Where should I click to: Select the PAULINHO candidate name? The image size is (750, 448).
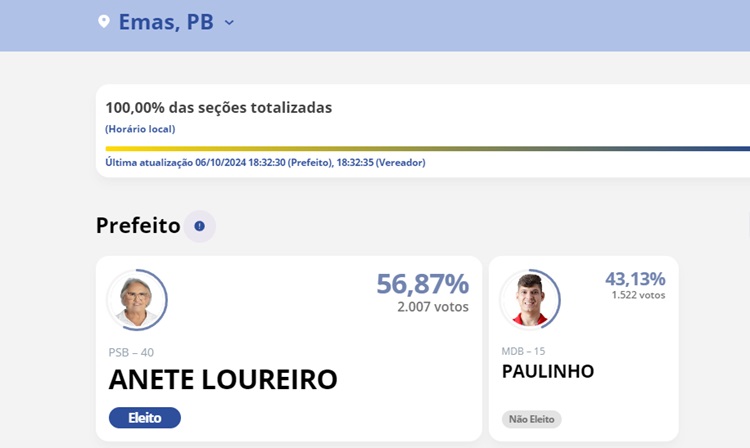pyautogui.click(x=547, y=371)
